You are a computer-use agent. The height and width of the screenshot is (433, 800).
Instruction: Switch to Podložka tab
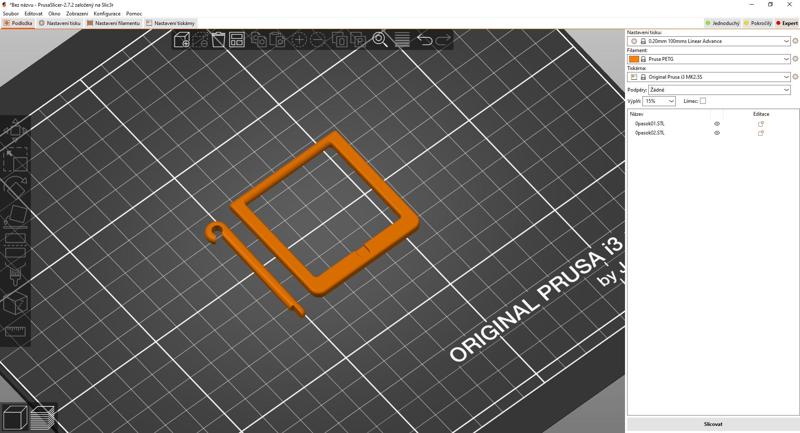18,23
